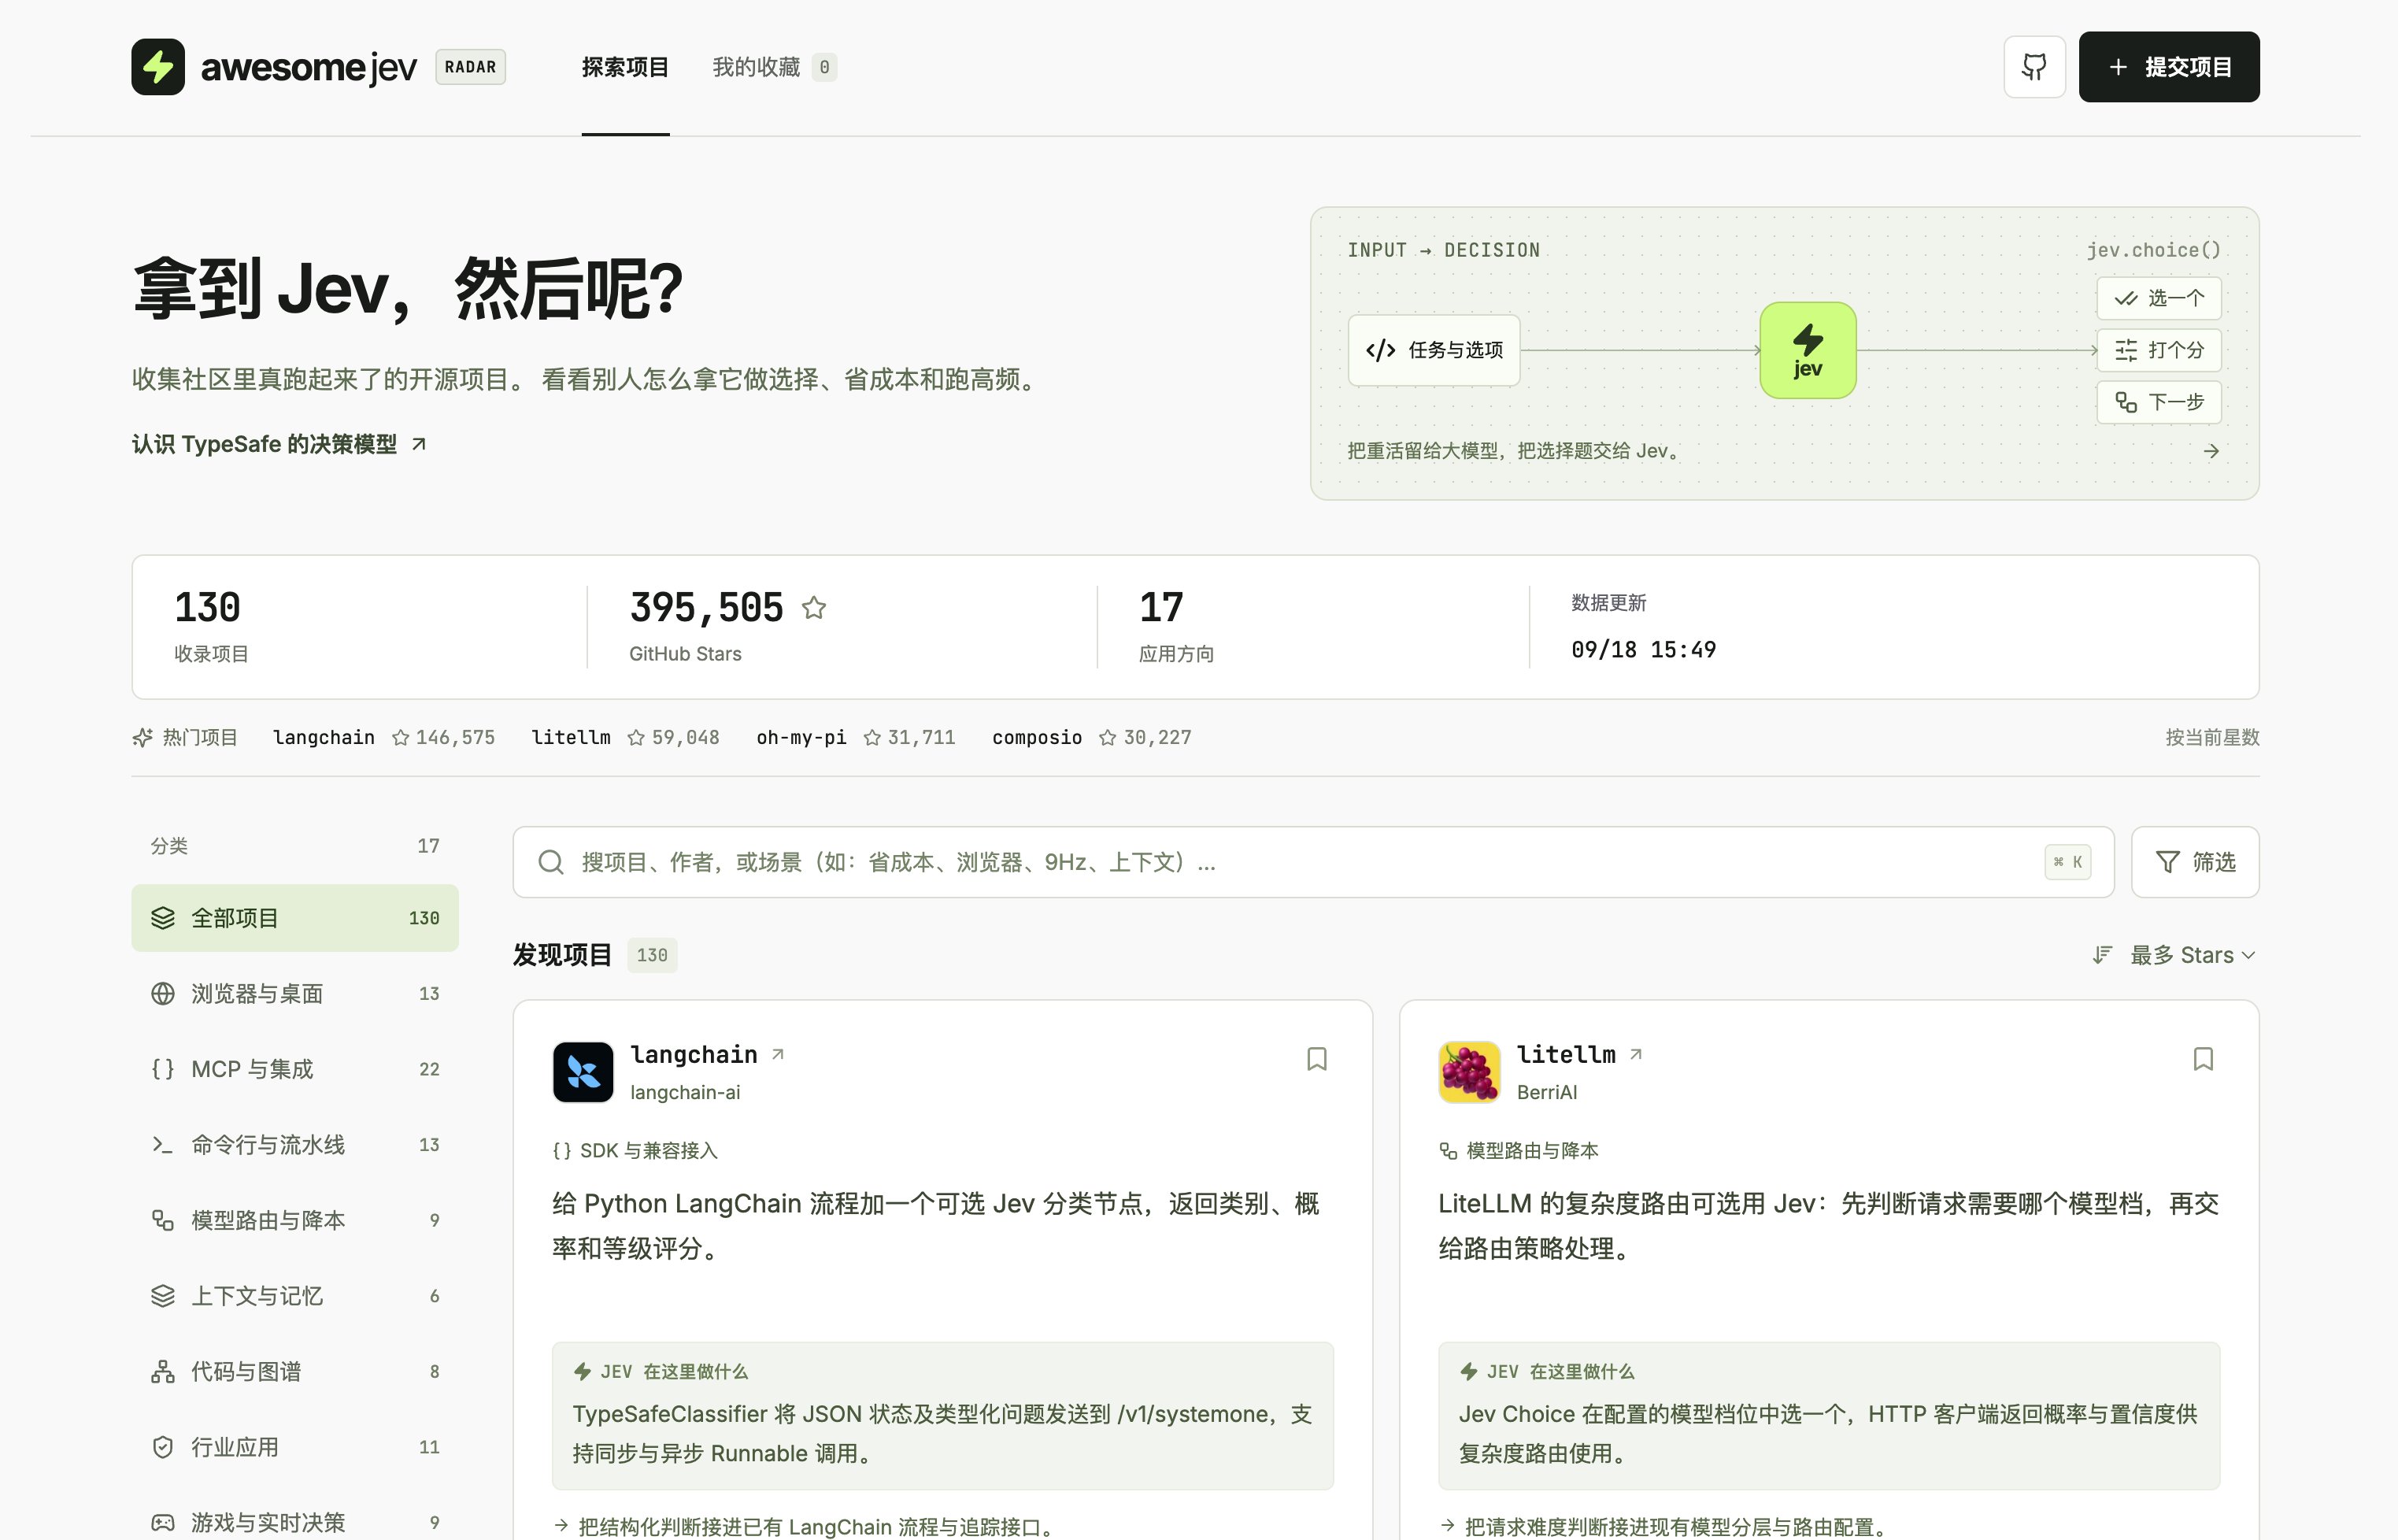Select 上下文与记忆 category

click(295, 1296)
